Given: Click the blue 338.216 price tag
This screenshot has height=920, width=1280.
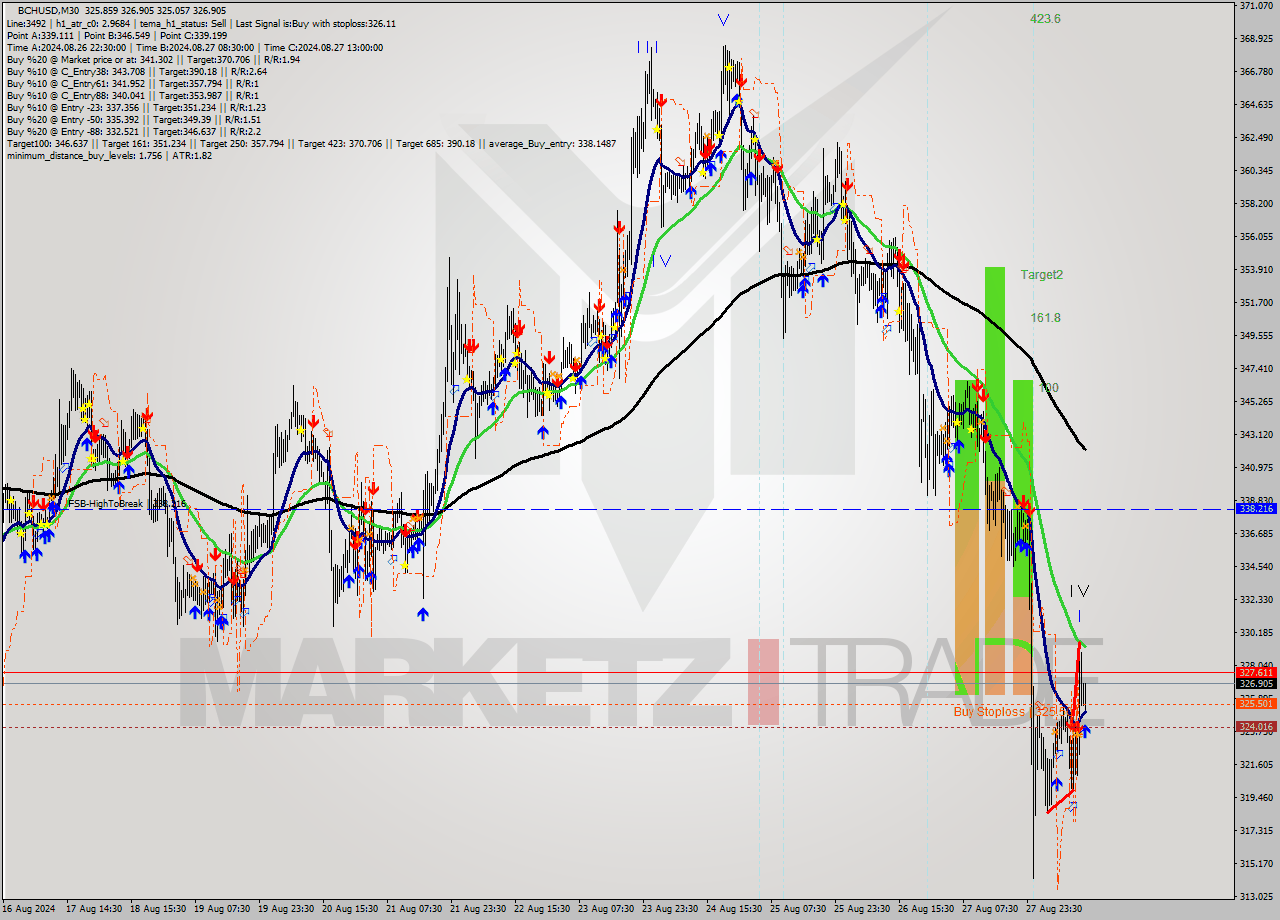Looking at the screenshot, I should point(1256,509).
